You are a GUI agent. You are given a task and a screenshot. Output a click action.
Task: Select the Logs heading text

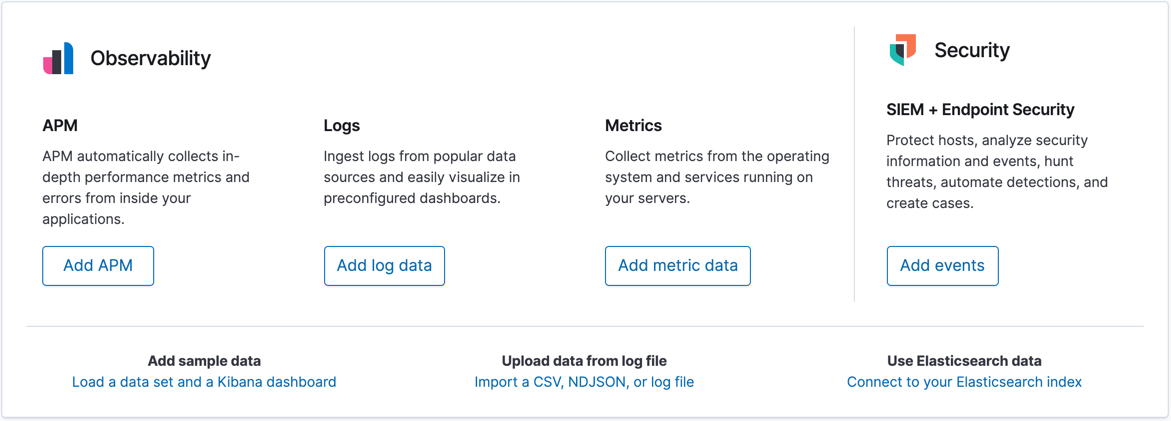click(342, 126)
